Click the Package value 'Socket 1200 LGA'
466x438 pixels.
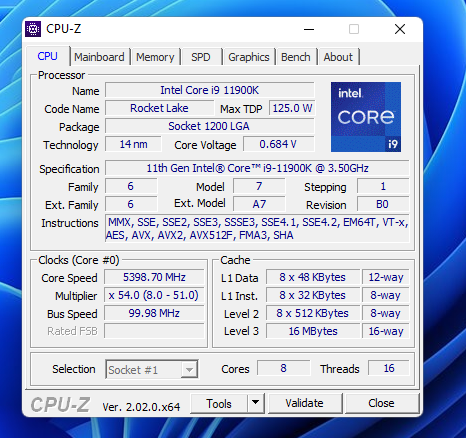pyautogui.click(x=210, y=126)
